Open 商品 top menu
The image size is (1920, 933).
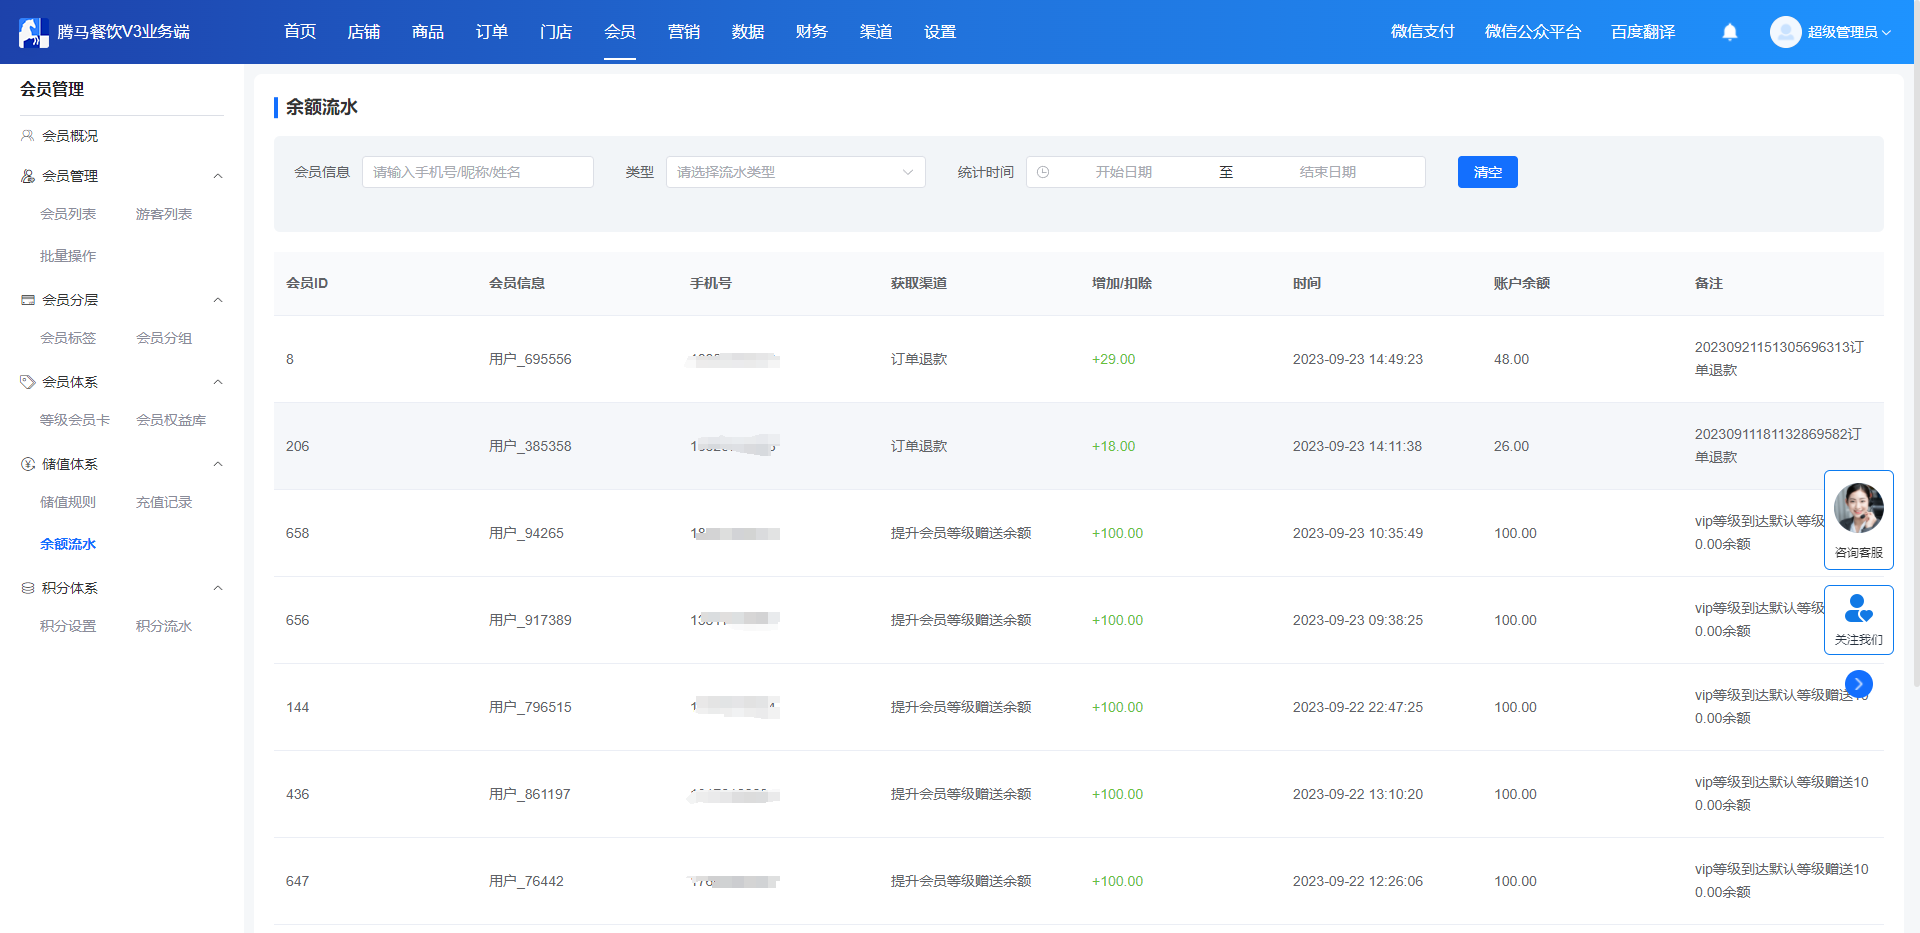click(428, 32)
